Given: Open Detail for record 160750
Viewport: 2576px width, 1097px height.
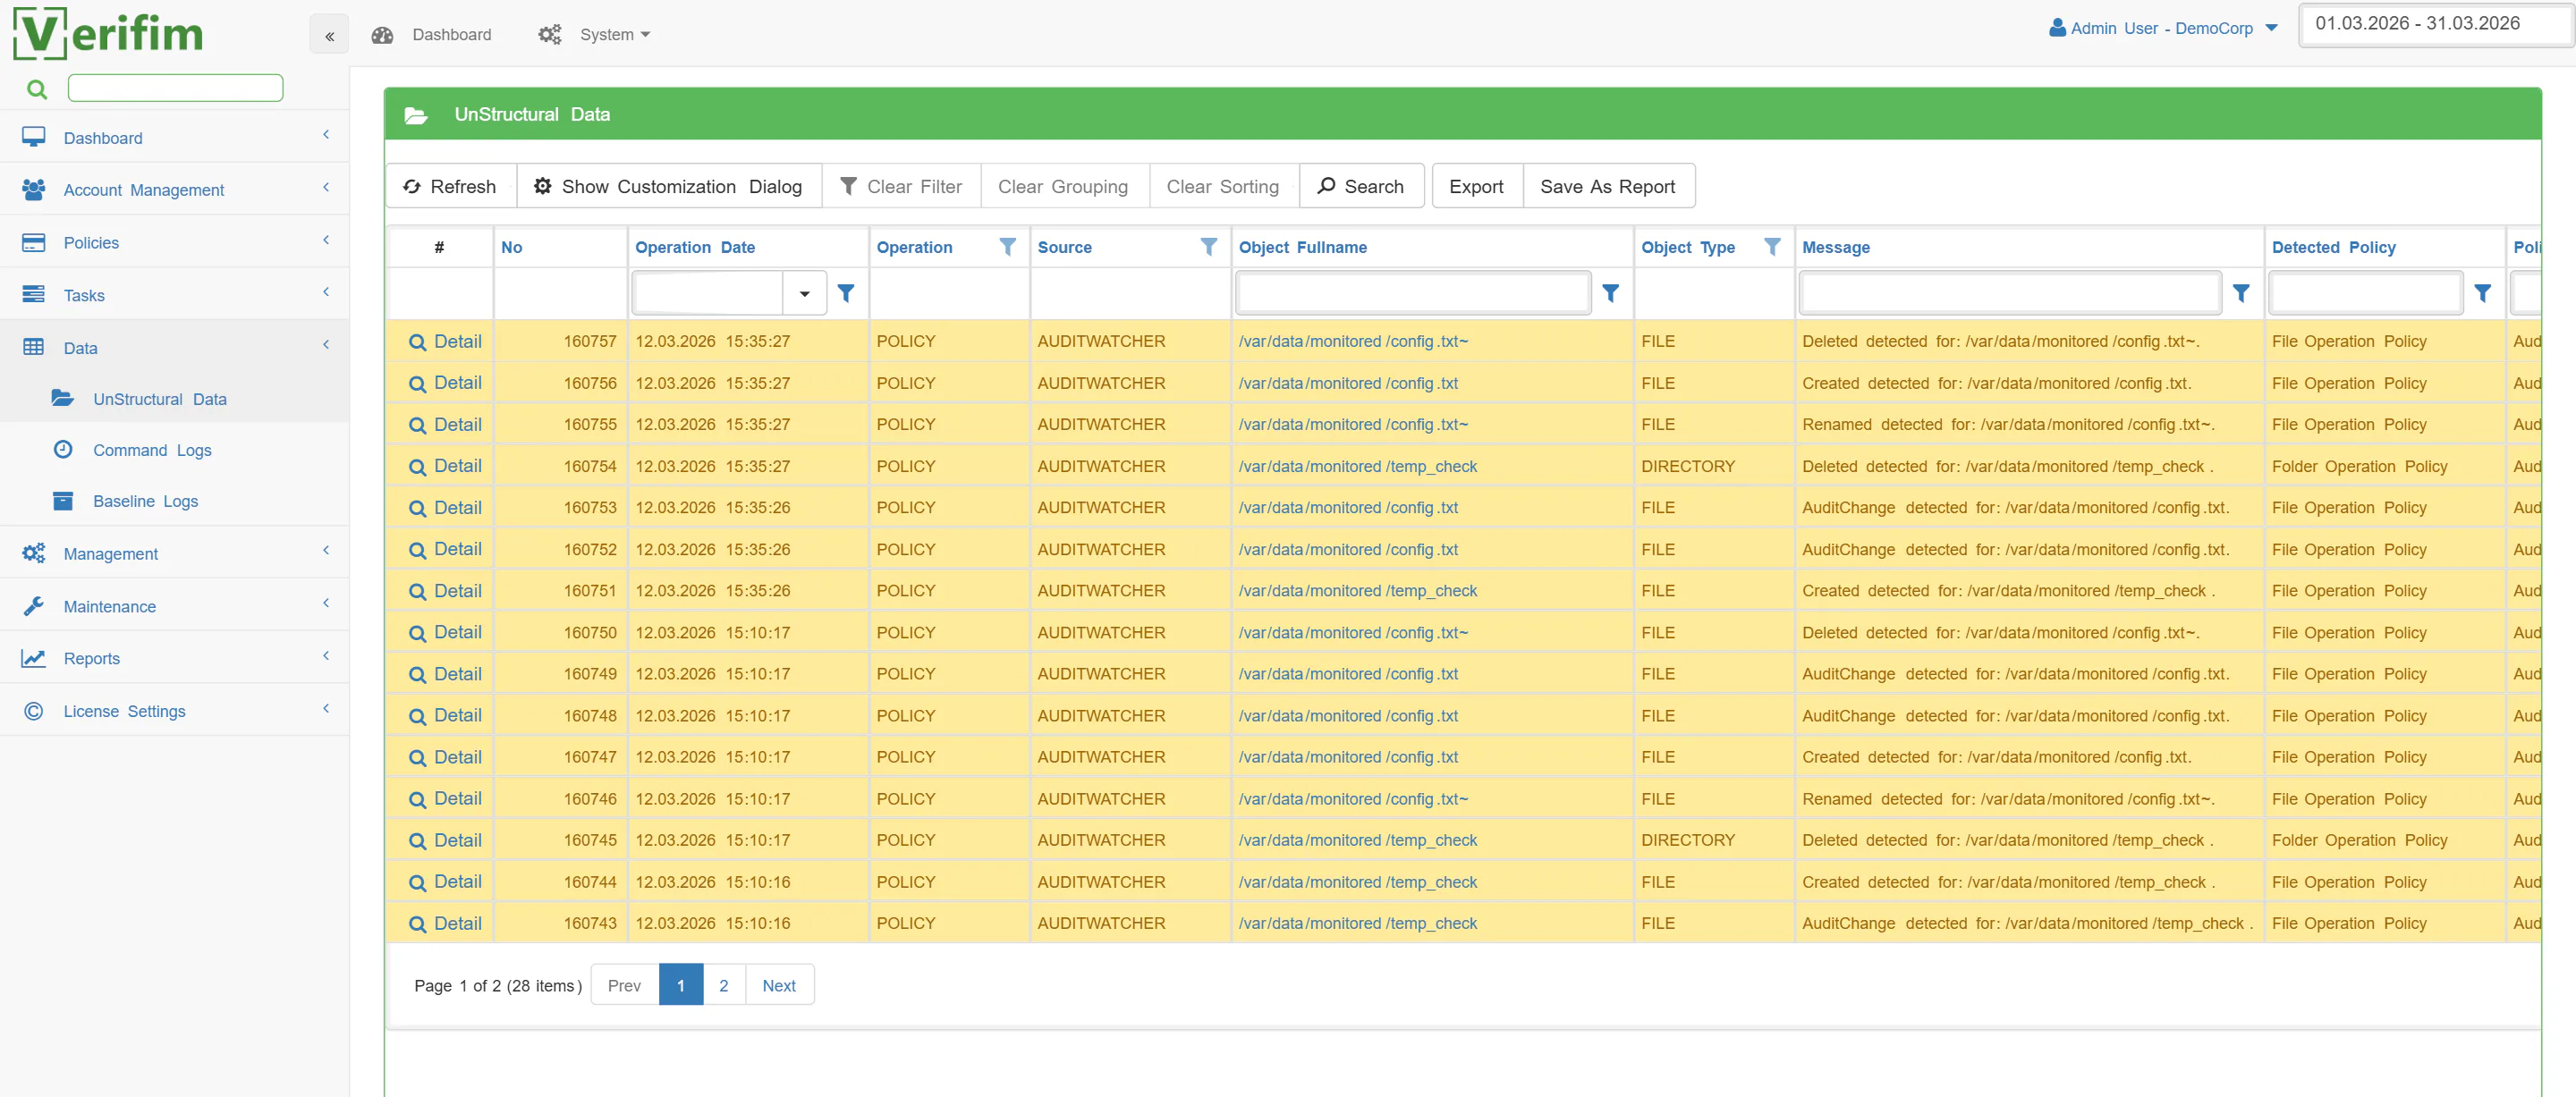Looking at the screenshot, I should (x=445, y=632).
